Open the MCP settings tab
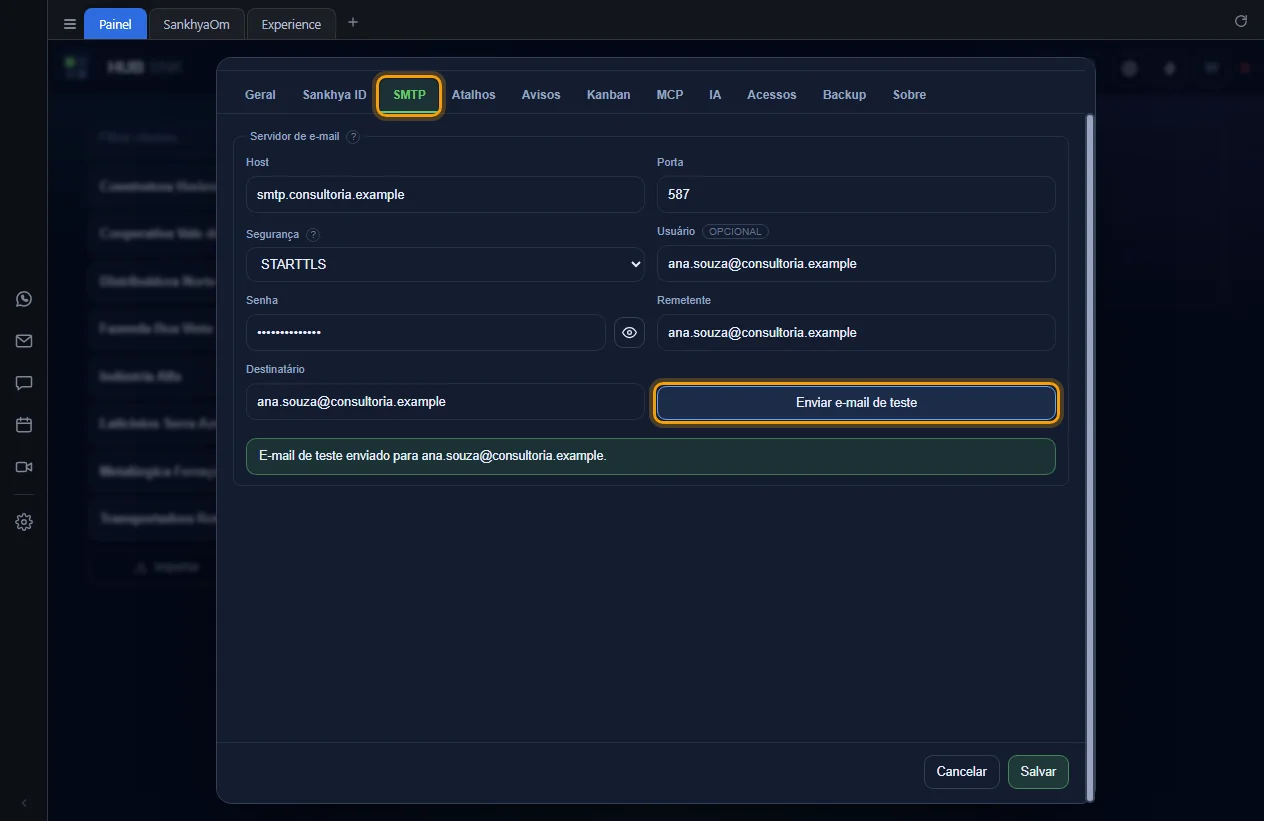This screenshot has height=821, width=1264. [670, 95]
